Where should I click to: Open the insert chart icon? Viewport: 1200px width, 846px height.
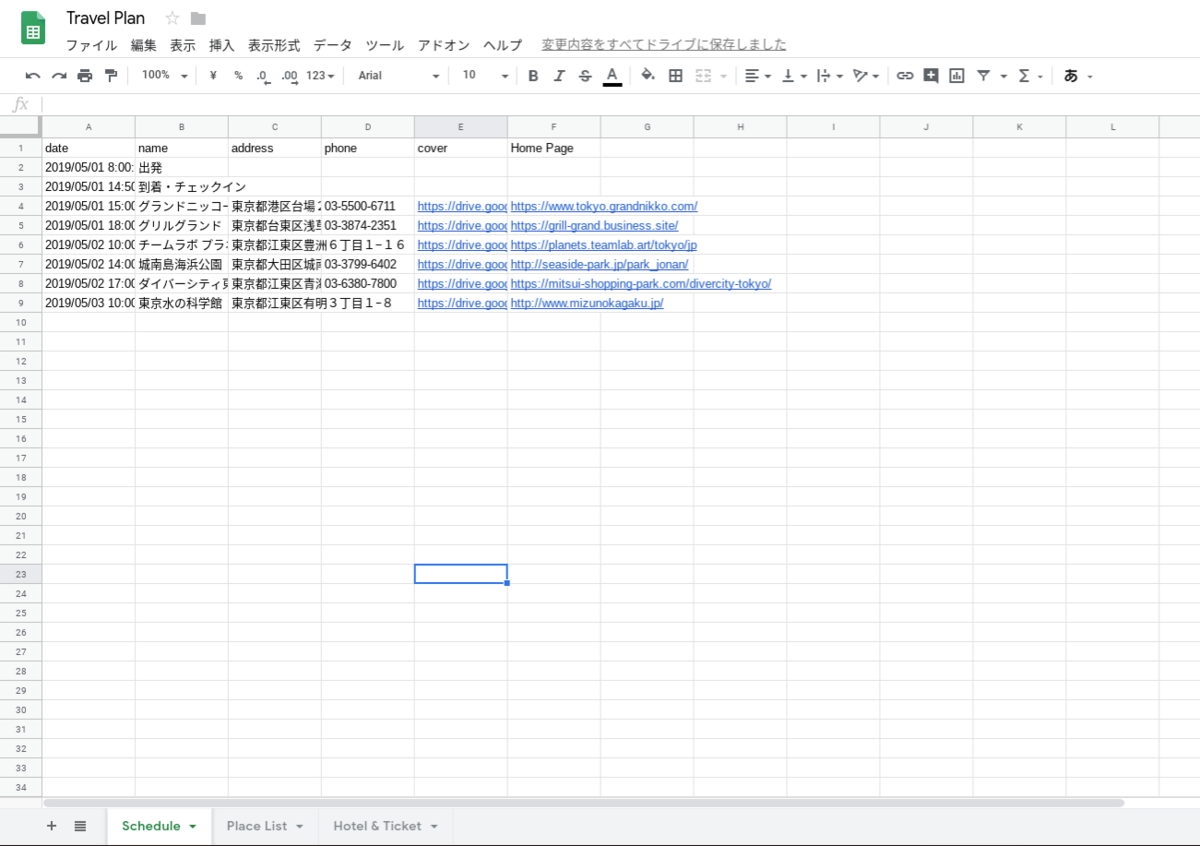pyautogui.click(x=958, y=75)
